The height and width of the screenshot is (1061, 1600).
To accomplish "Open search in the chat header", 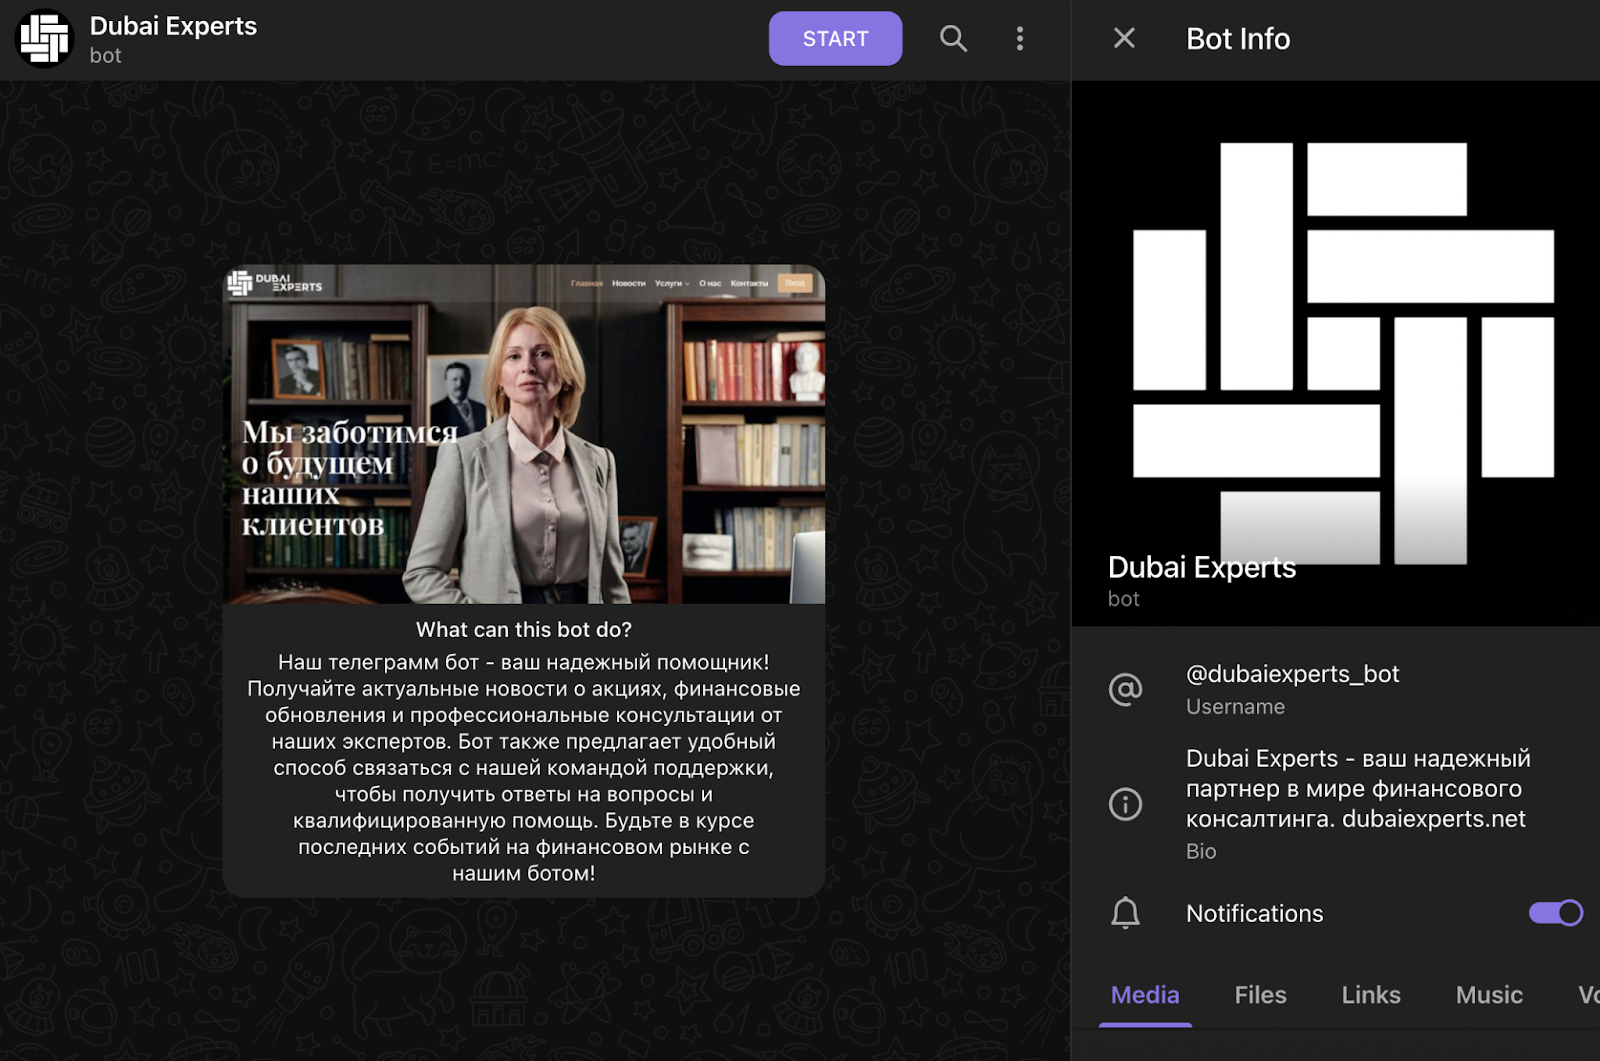I will (953, 39).
